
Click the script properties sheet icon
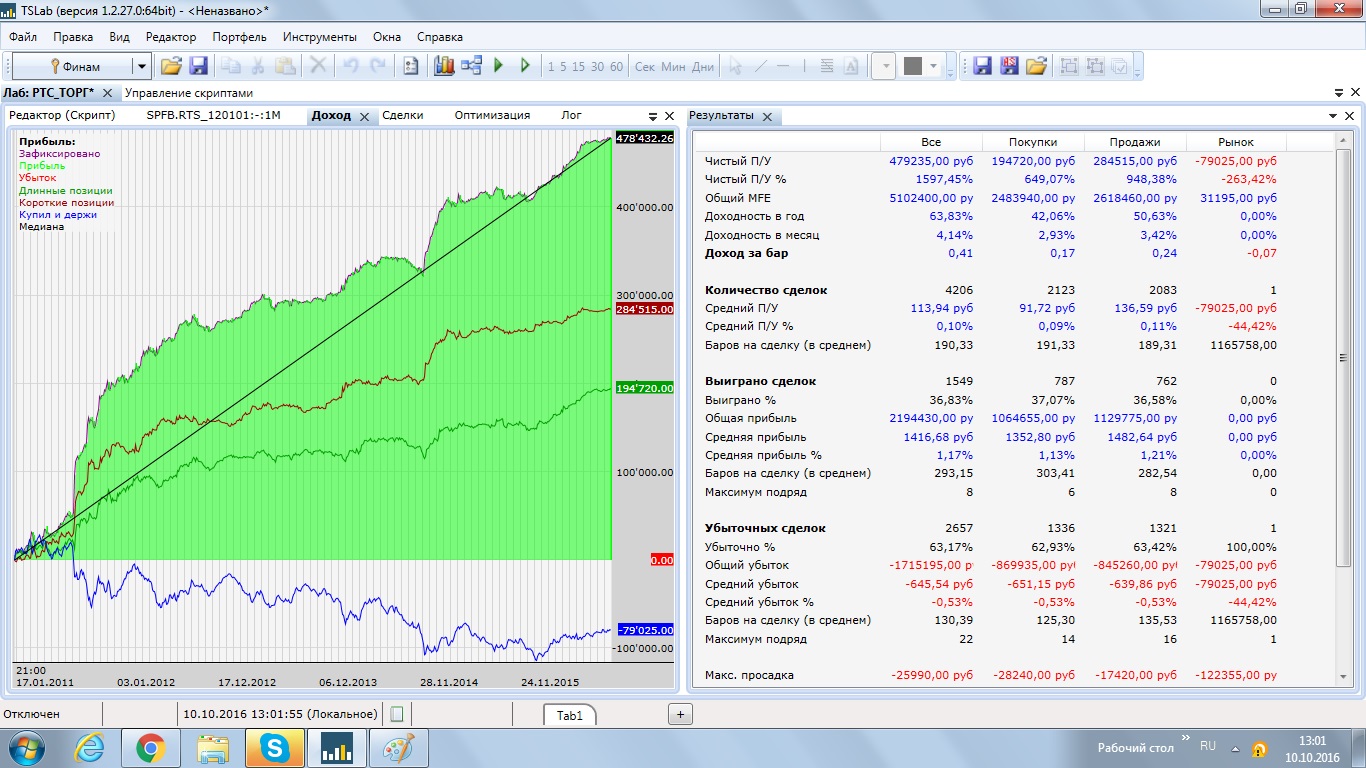410,66
